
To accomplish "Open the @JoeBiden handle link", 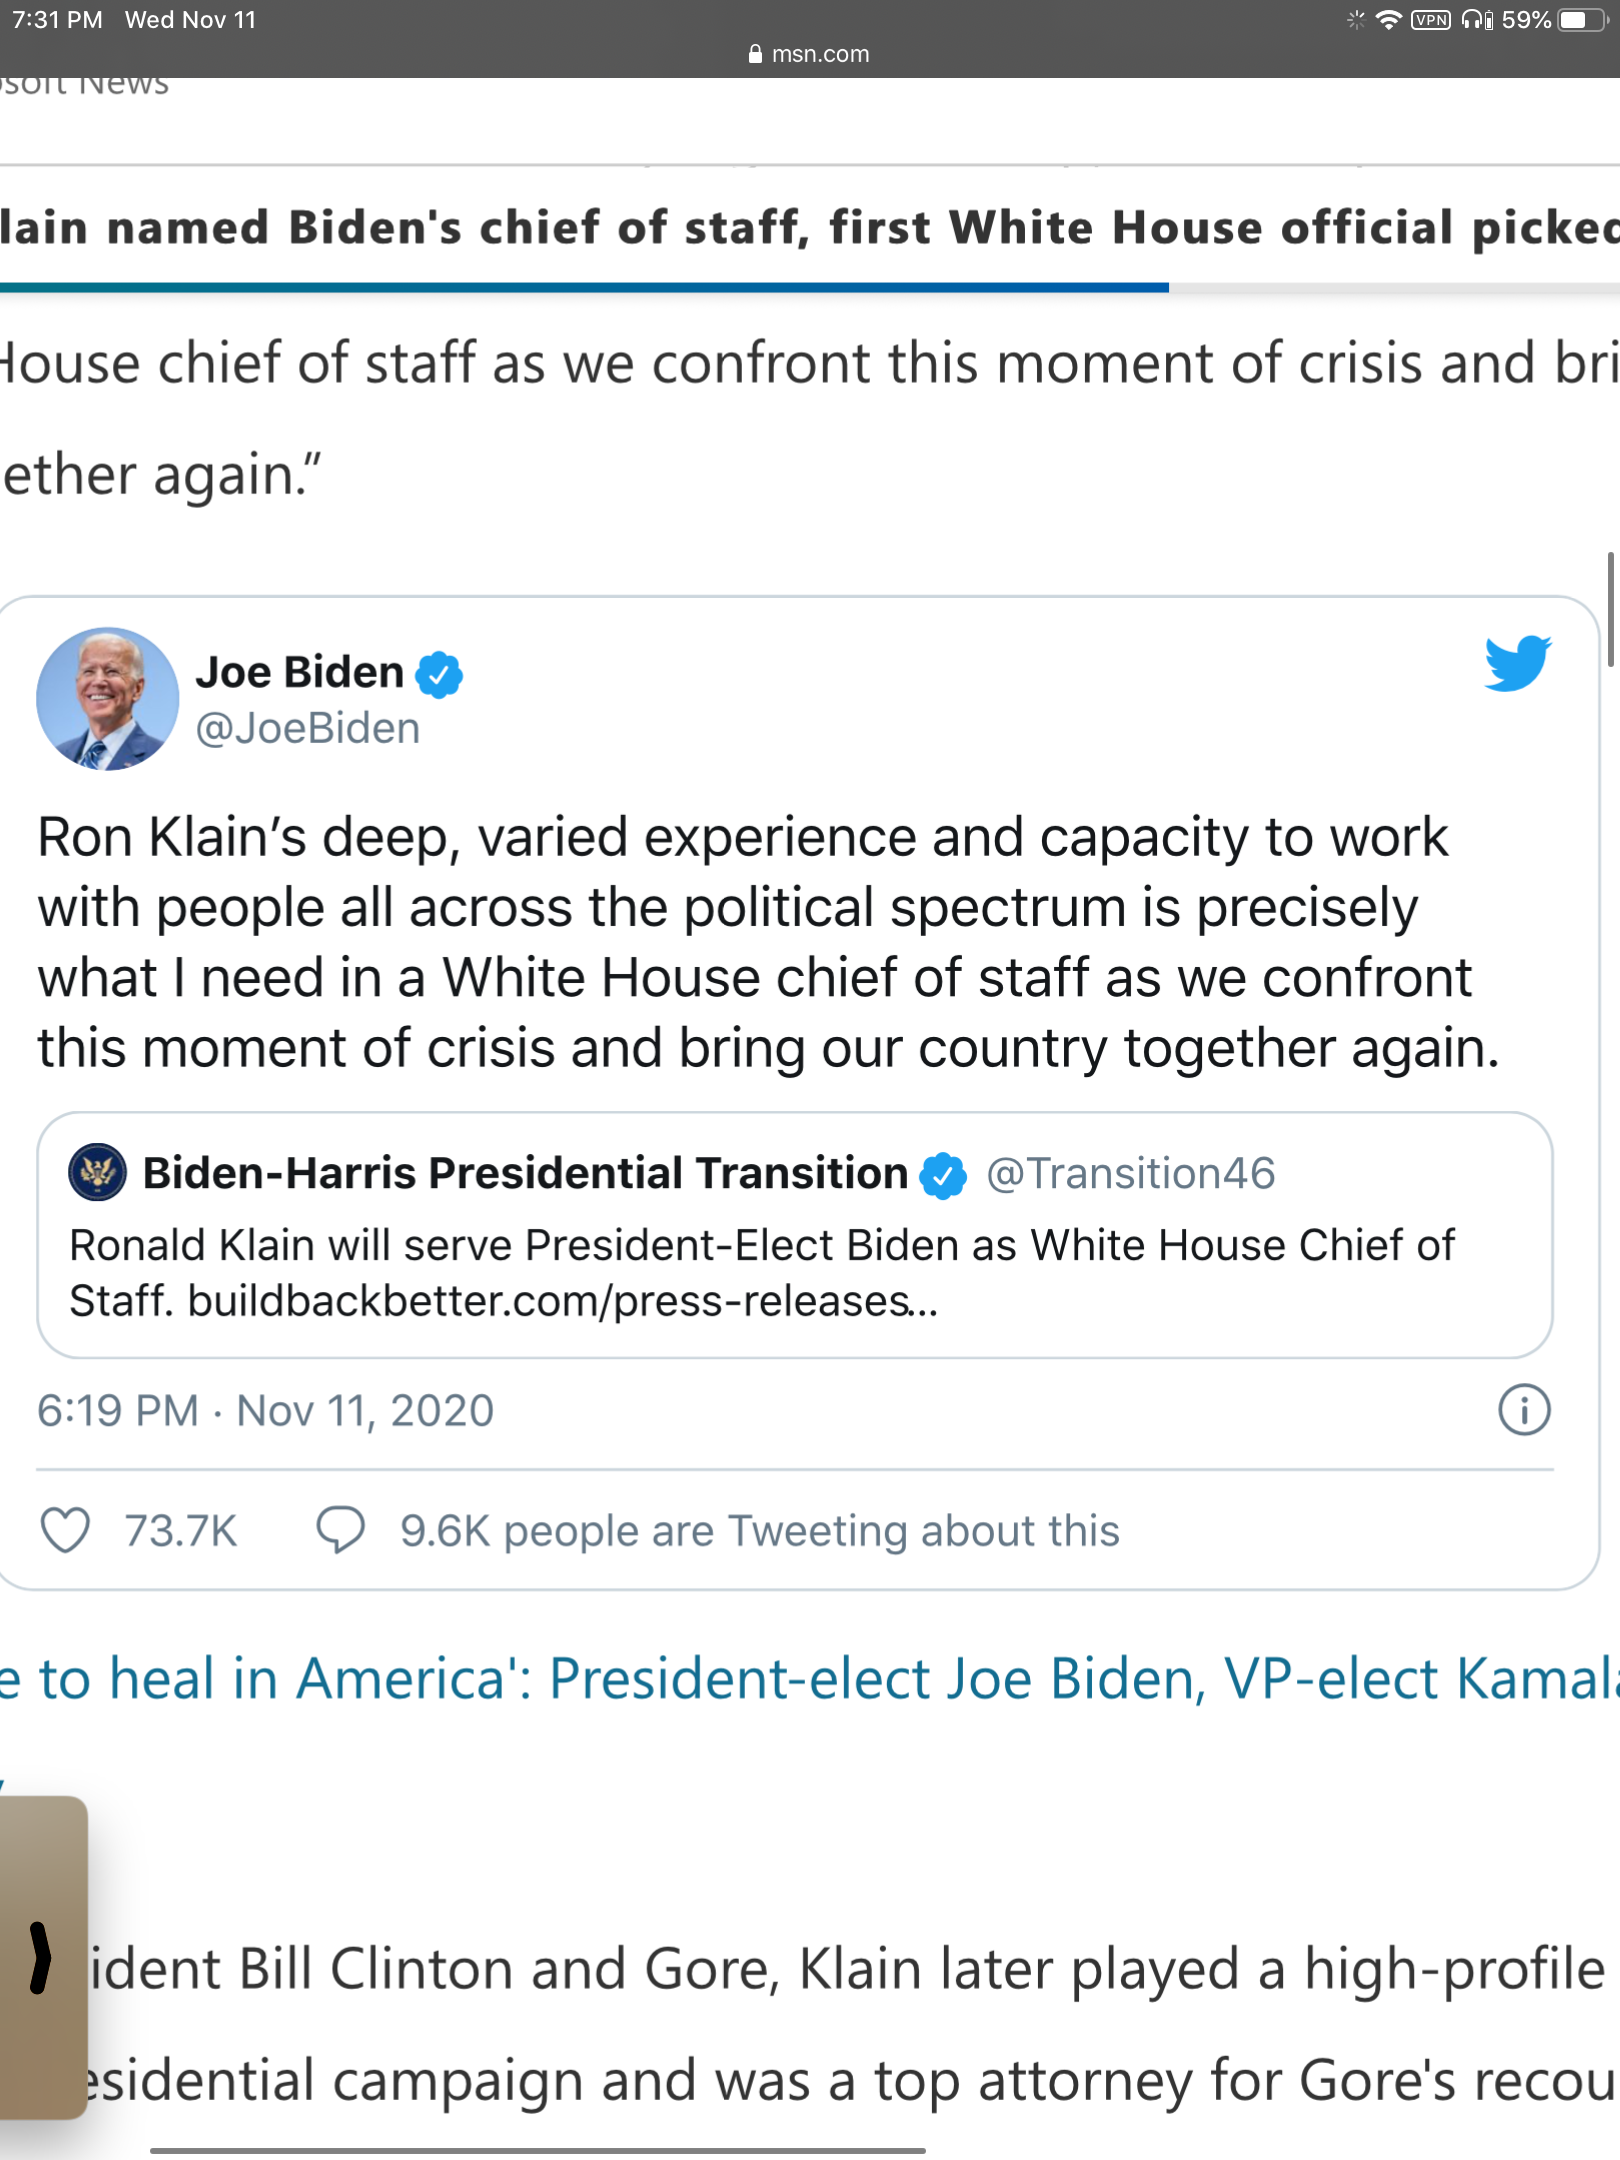I will point(308,728).
